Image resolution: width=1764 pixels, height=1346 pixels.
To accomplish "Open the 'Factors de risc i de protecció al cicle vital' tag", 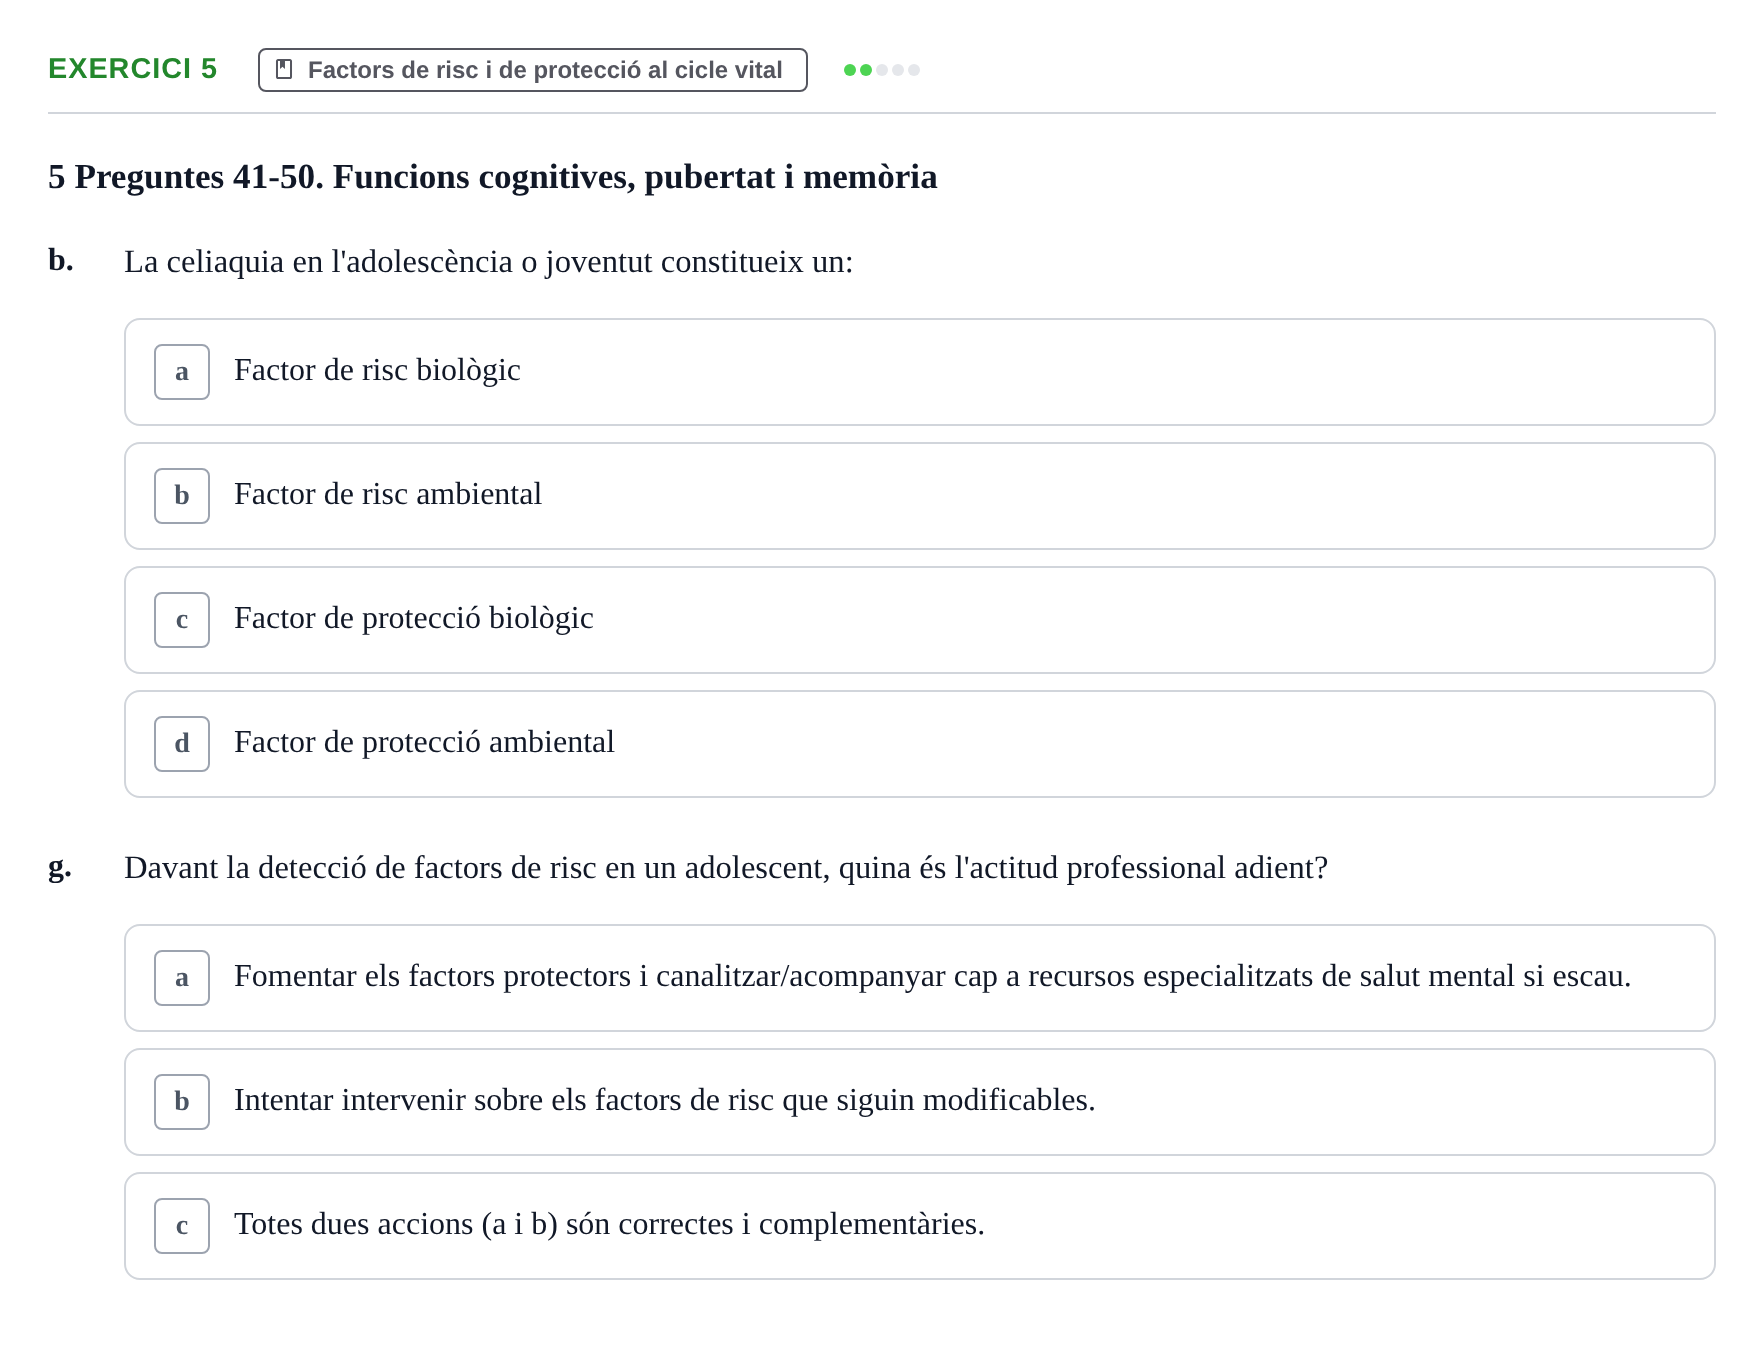I will pos(532,70).
